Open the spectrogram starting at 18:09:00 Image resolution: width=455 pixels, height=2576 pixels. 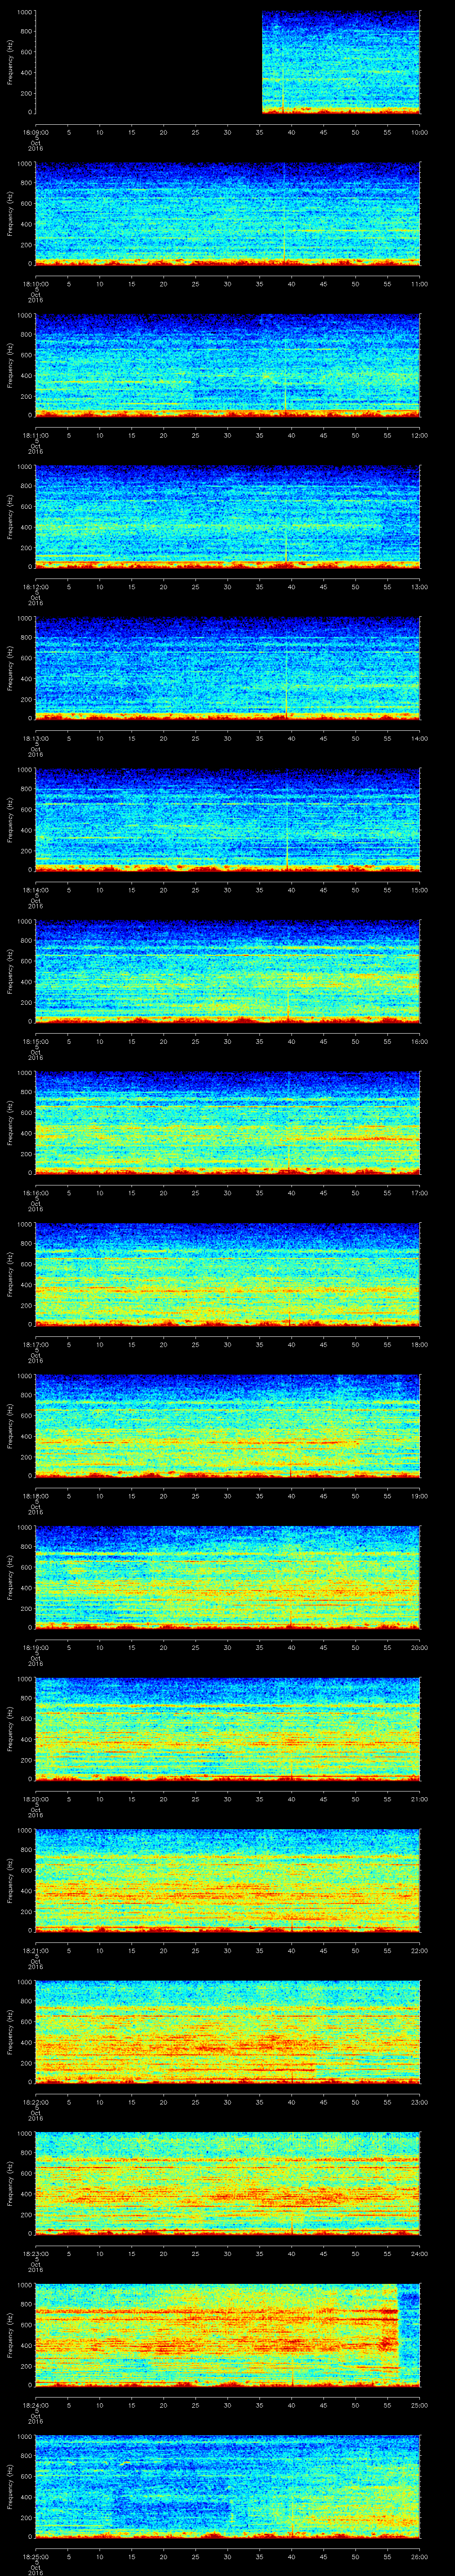click(x=228, y=62)
